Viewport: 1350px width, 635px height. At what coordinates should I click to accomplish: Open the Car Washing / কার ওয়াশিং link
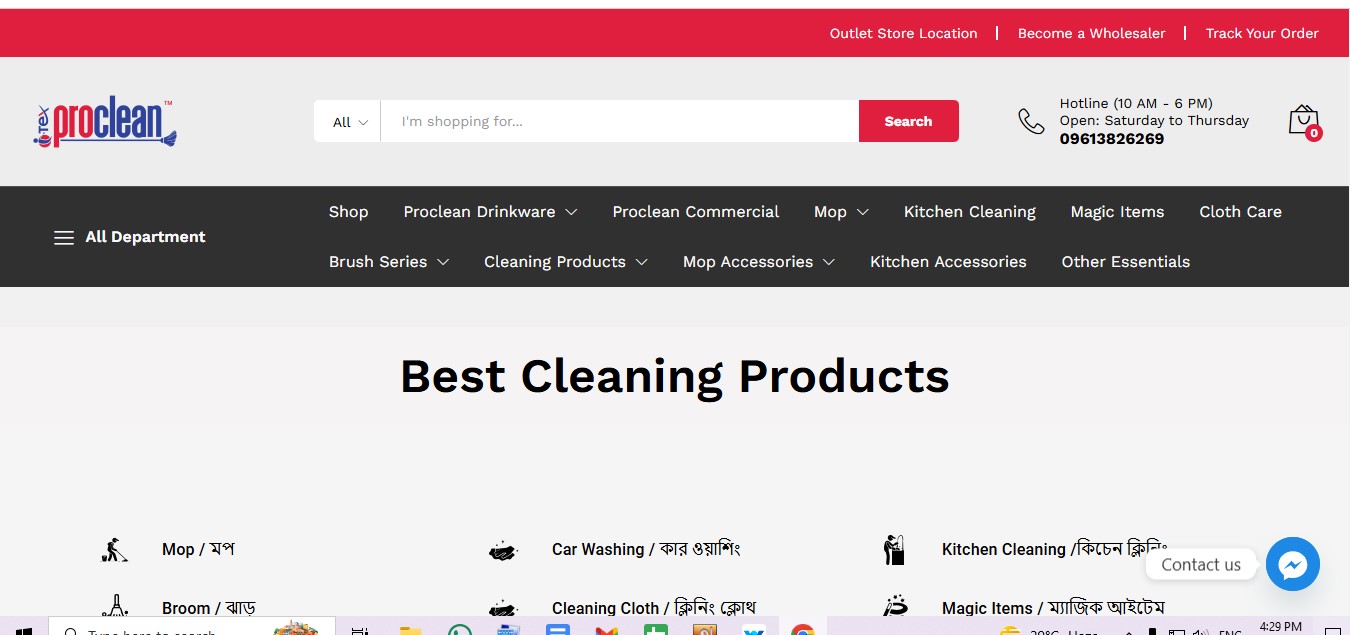[646, 549]
